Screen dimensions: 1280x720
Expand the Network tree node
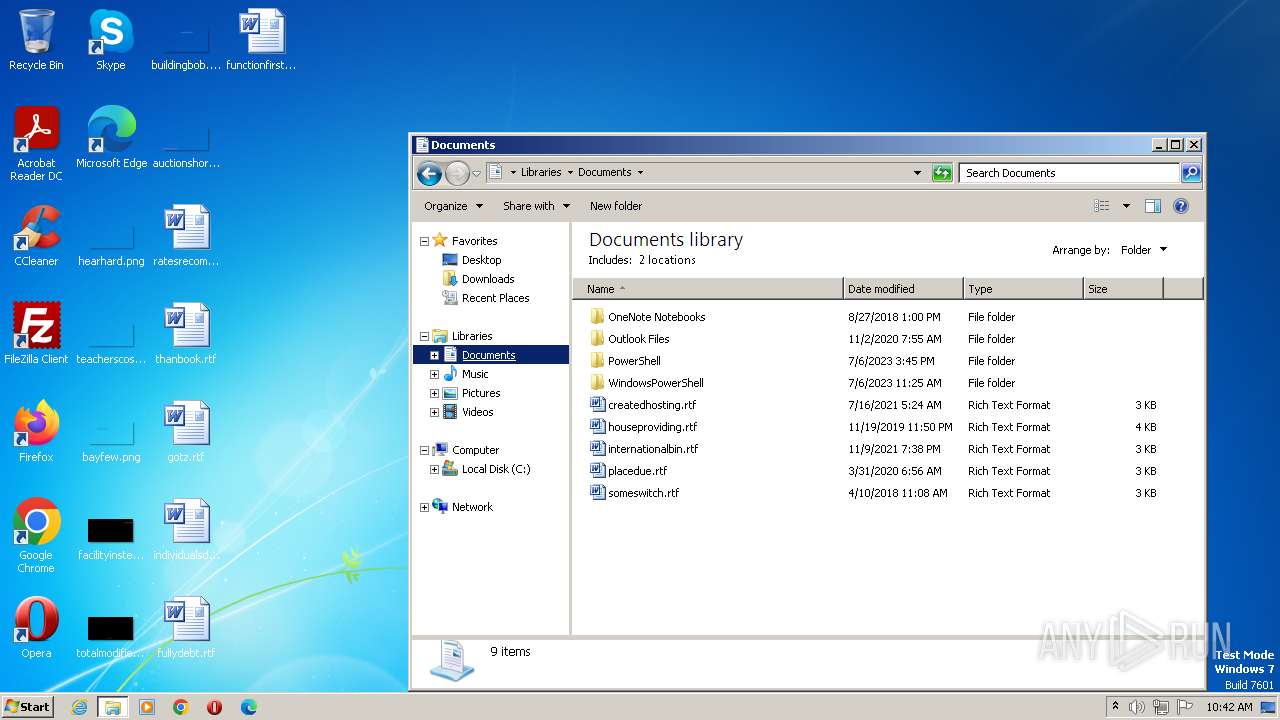[x=424, y=508]
